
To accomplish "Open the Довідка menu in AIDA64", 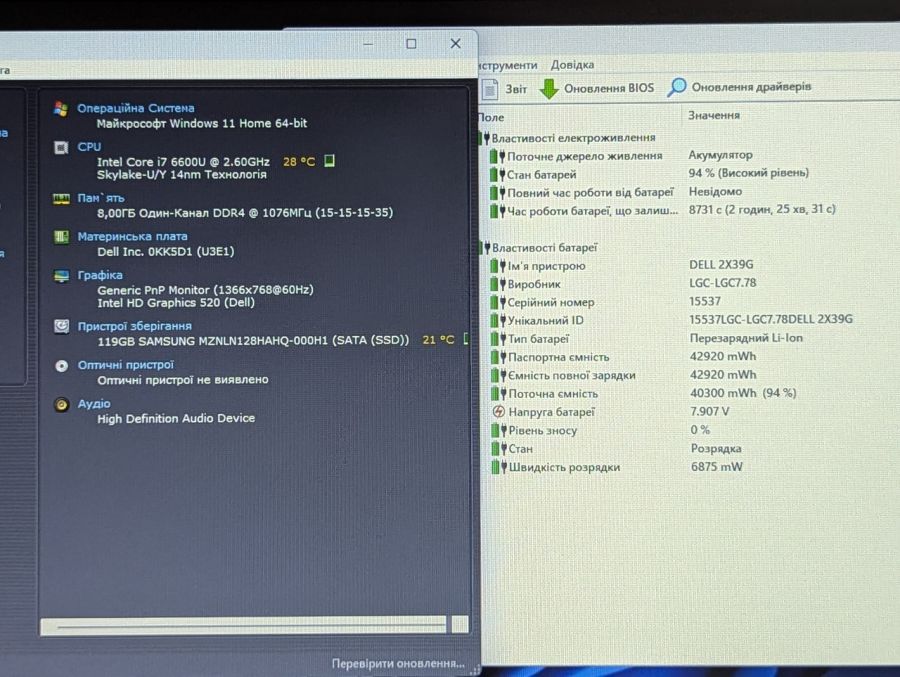I will pos(572,65).
